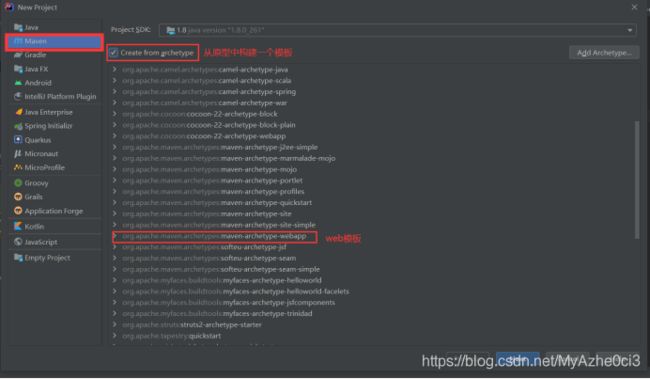Viewport: 650px width, 379px height.
Task: Expand camel-archetype-spring node
Action: click(x=114, y=92)
